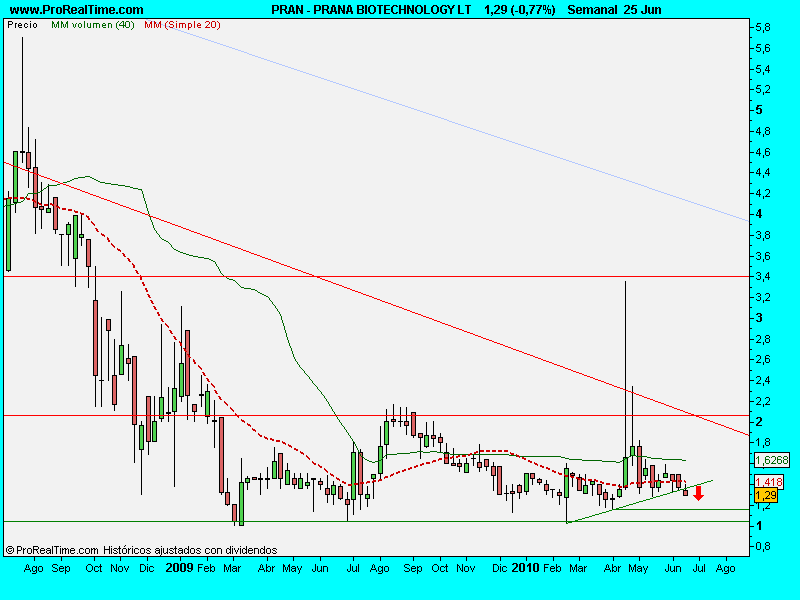This screenshot has width=800, height=600.
Task: Click the www.ProRealTime.com header link
Action: pyautogui.click(x=77, y=10)
